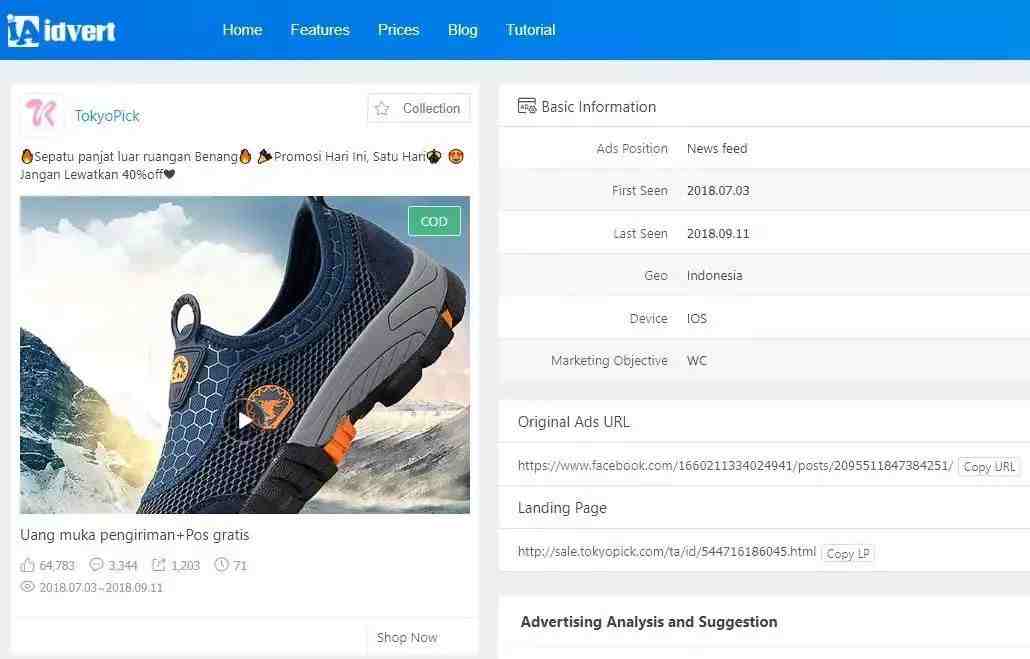Open the TokyoPick advertiser link
The width and height of the screenshot is (1030, 659).
[x=107, y=116]
